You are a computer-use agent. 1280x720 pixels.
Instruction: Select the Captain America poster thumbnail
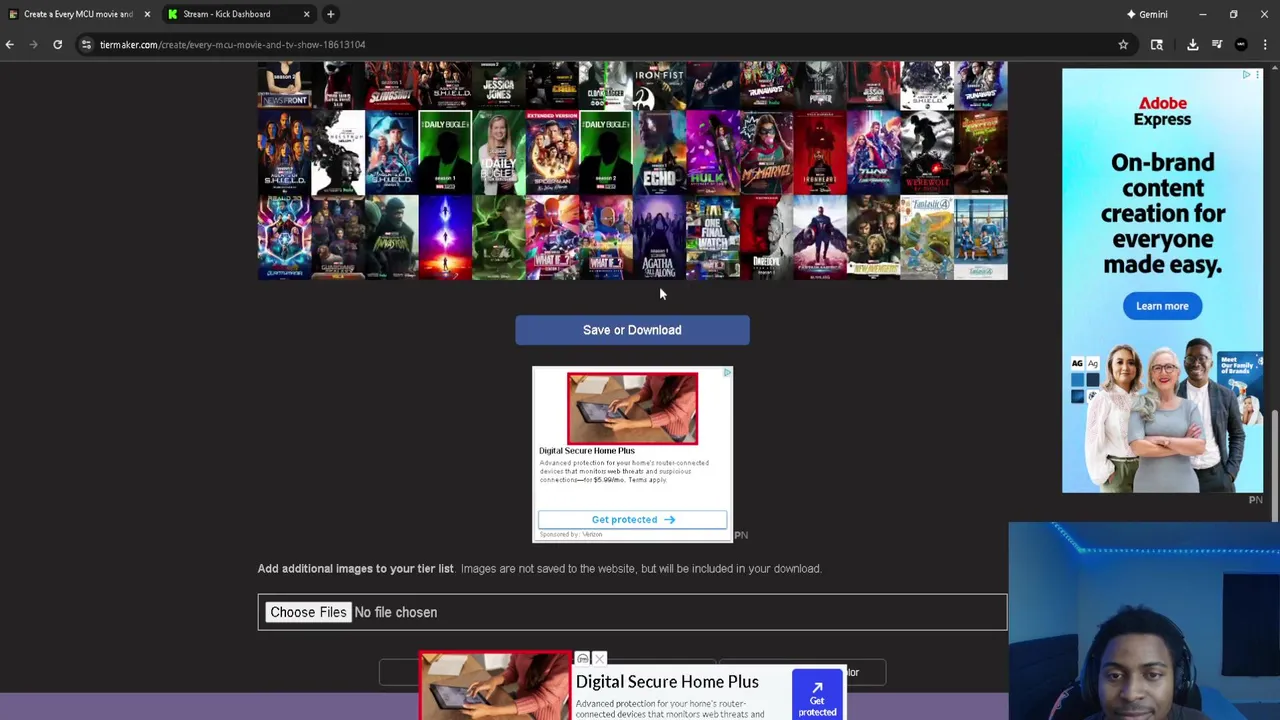click(820, 238)
